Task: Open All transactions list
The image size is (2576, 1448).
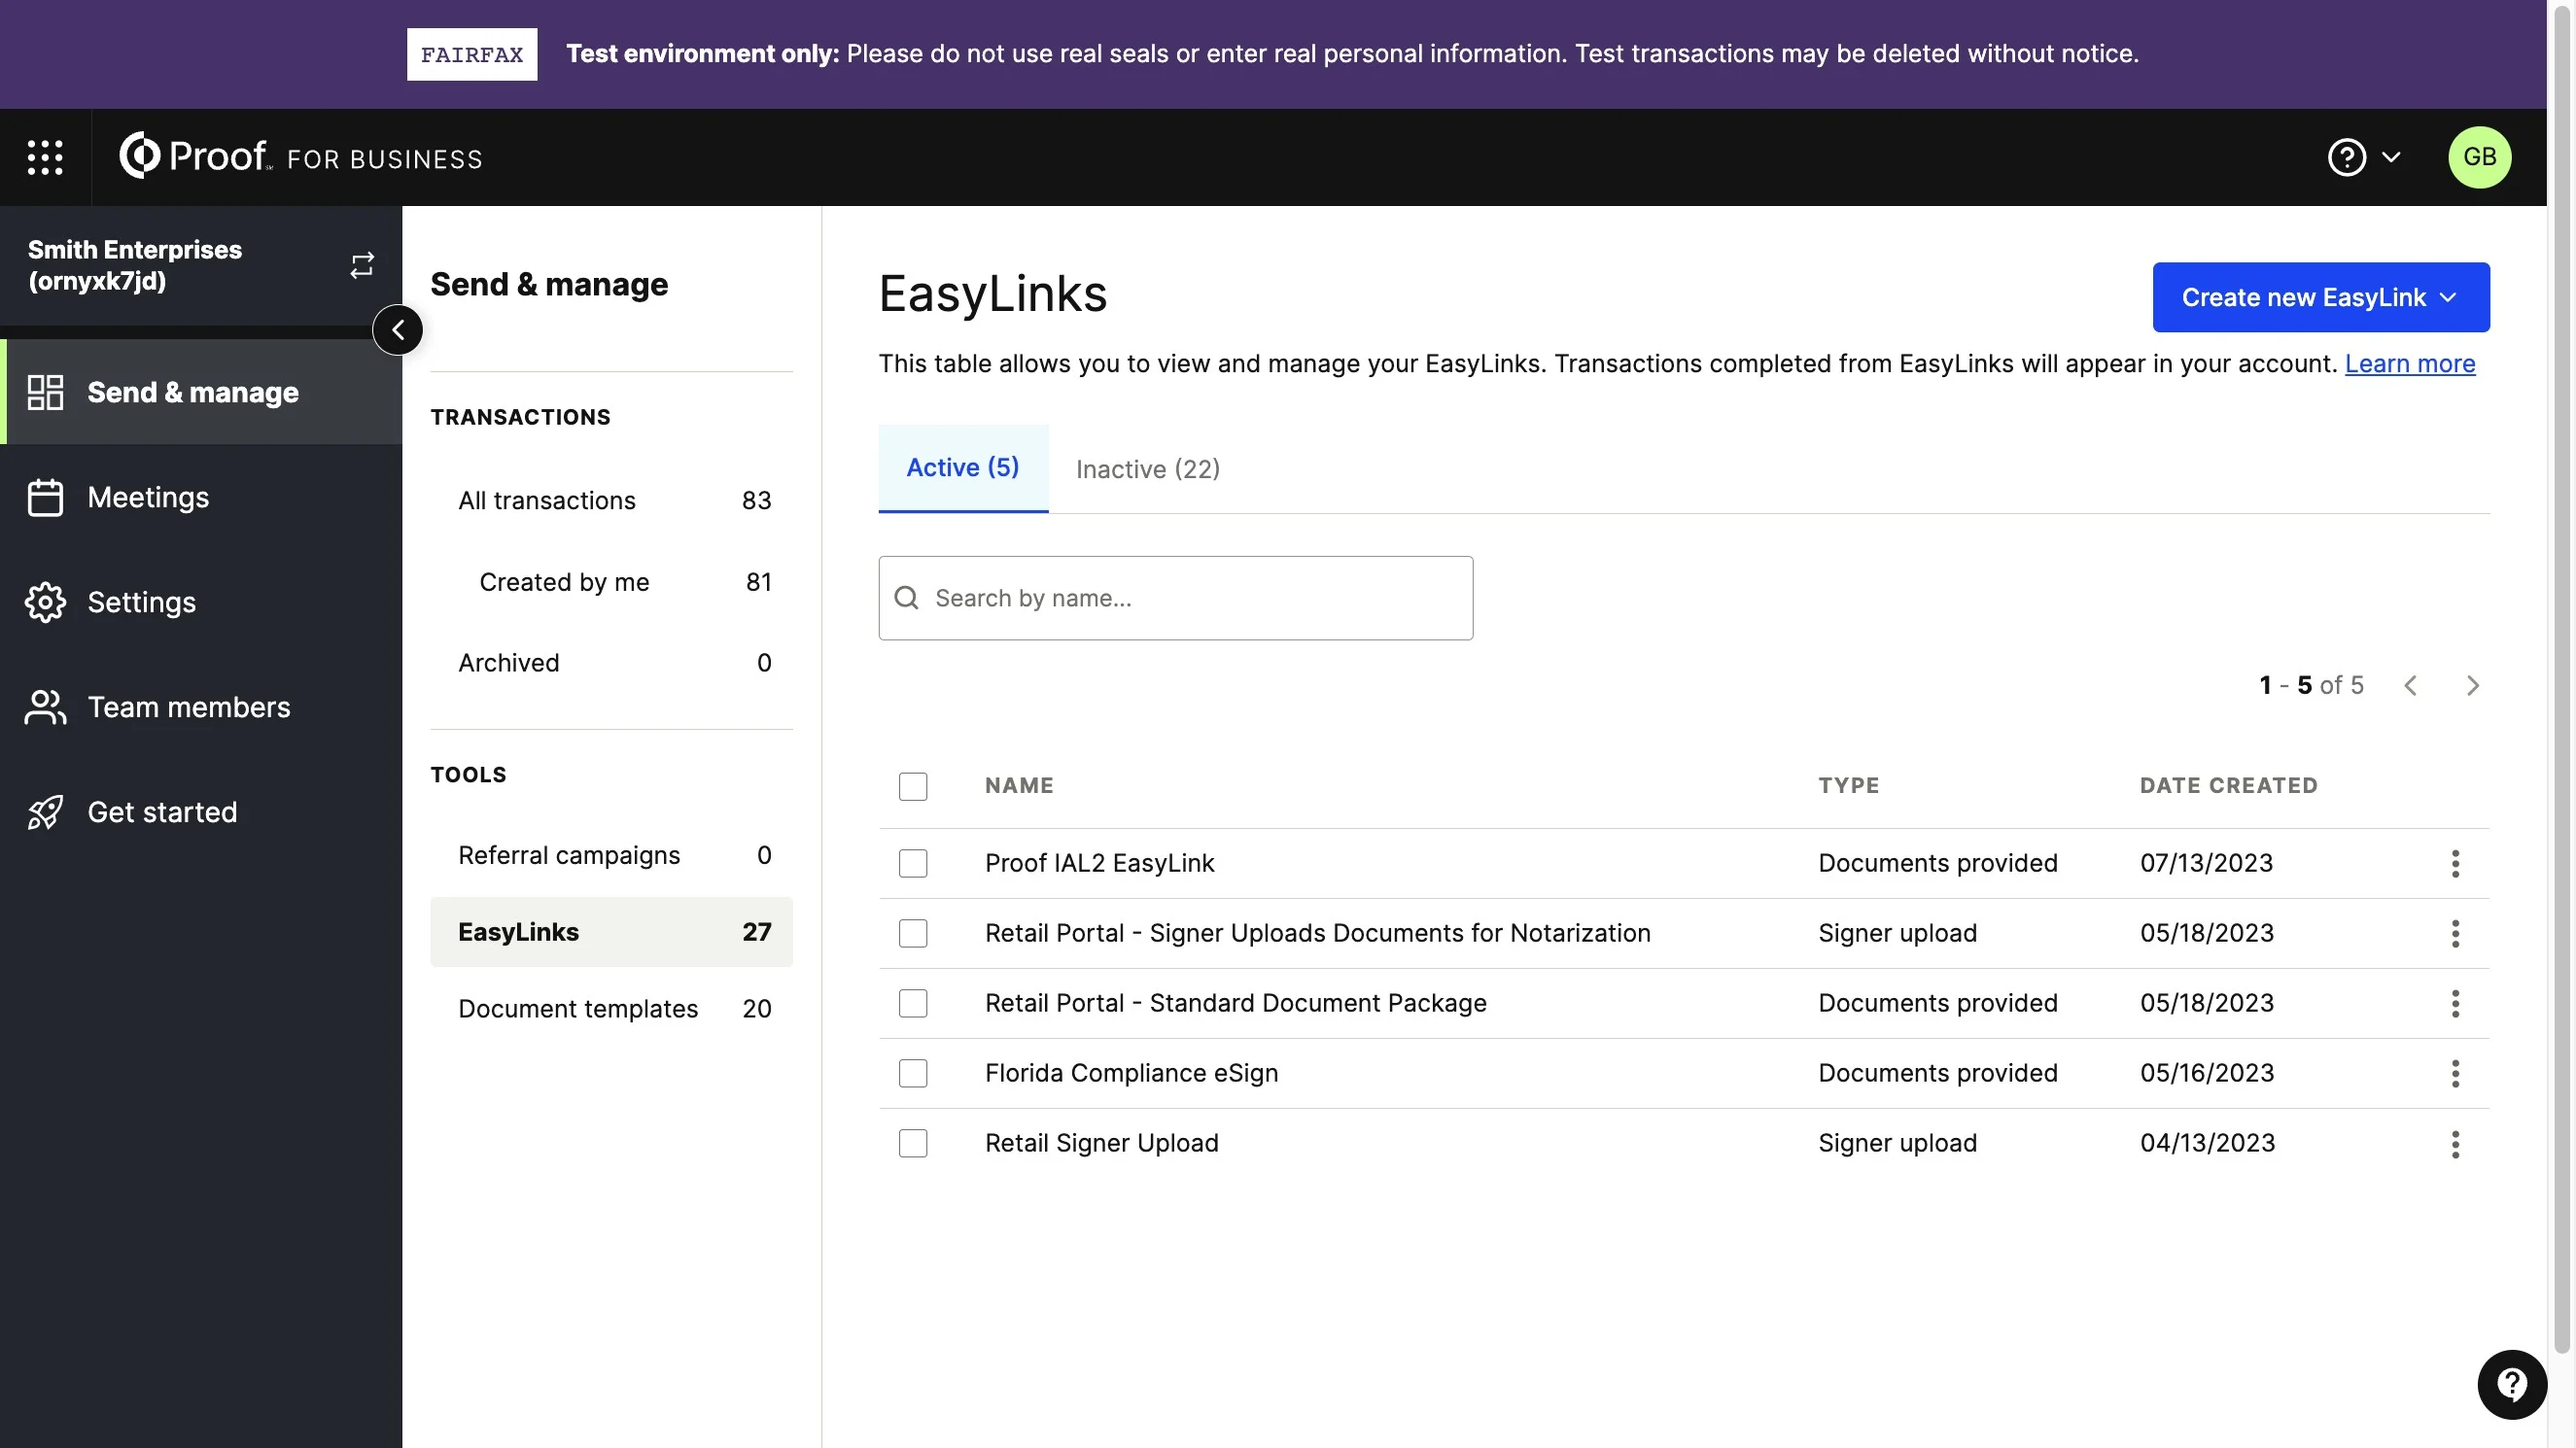Action: (611, 500)
